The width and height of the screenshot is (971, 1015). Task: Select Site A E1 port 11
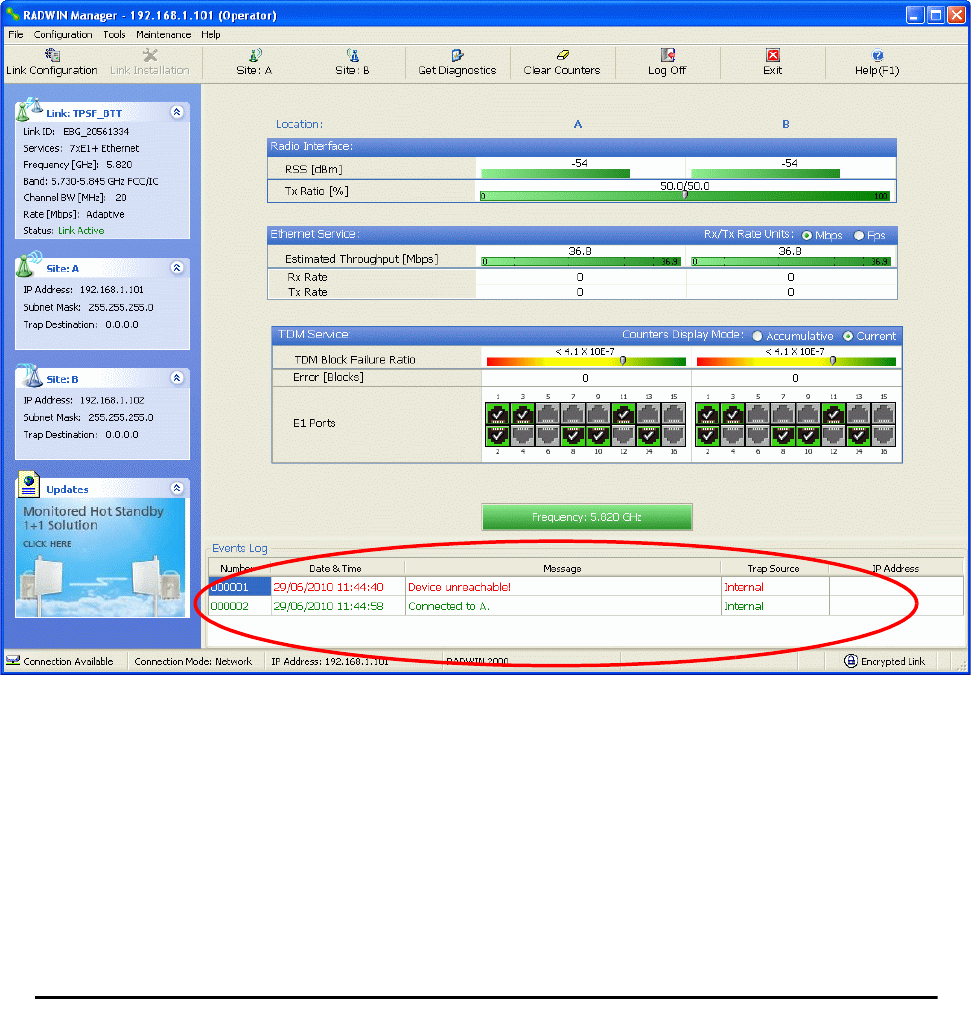click(623, 414)
